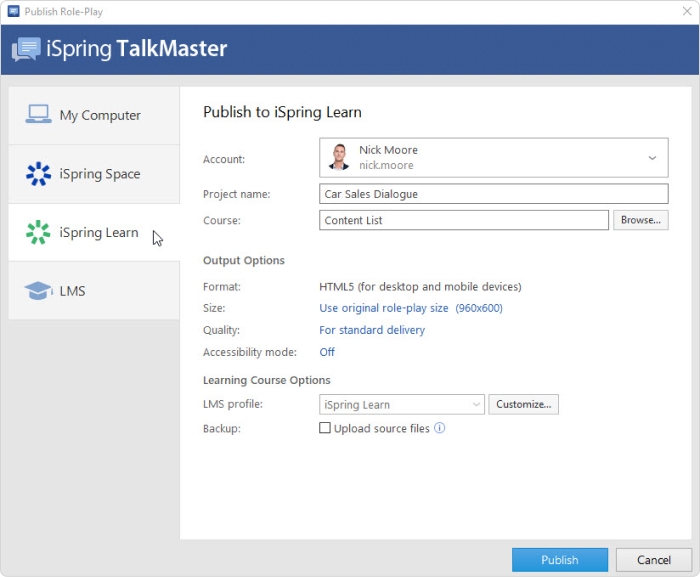
Task: Click the LMS graduation cap icon
Action: point(38,291)
